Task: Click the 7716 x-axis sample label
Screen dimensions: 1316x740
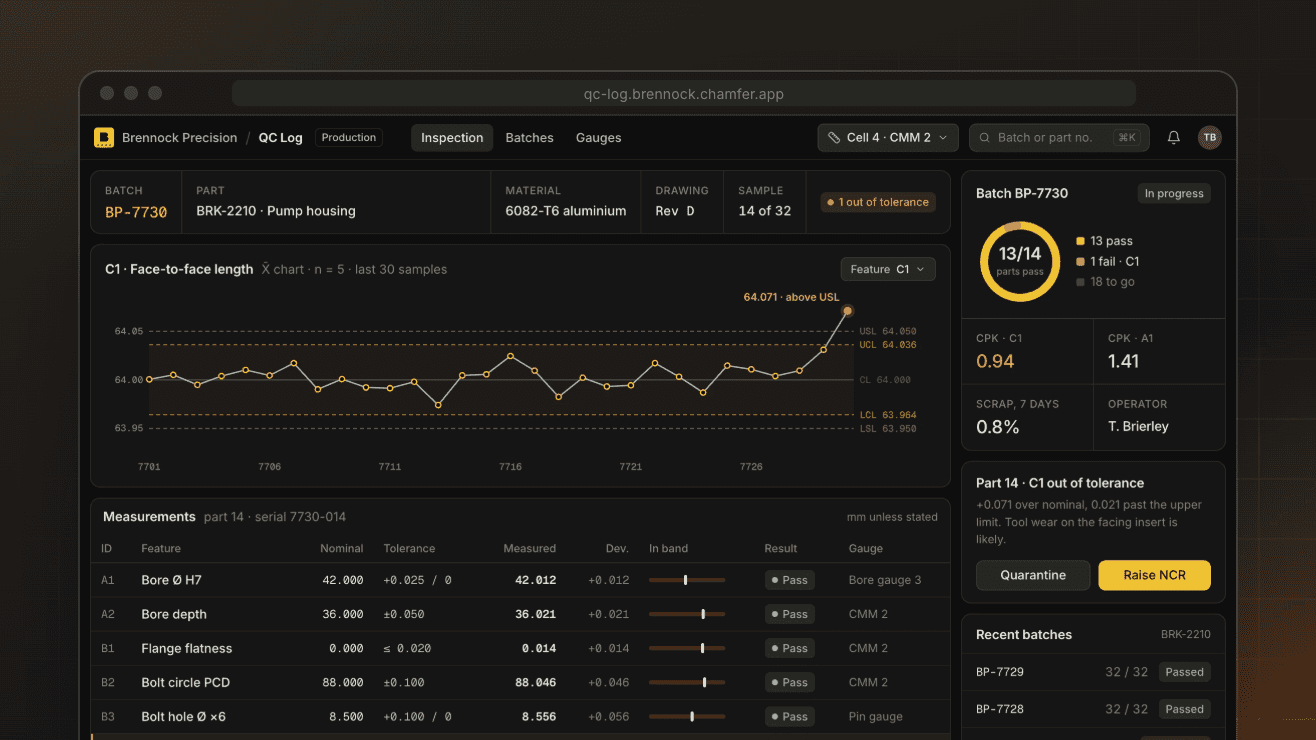Action: 510,467
